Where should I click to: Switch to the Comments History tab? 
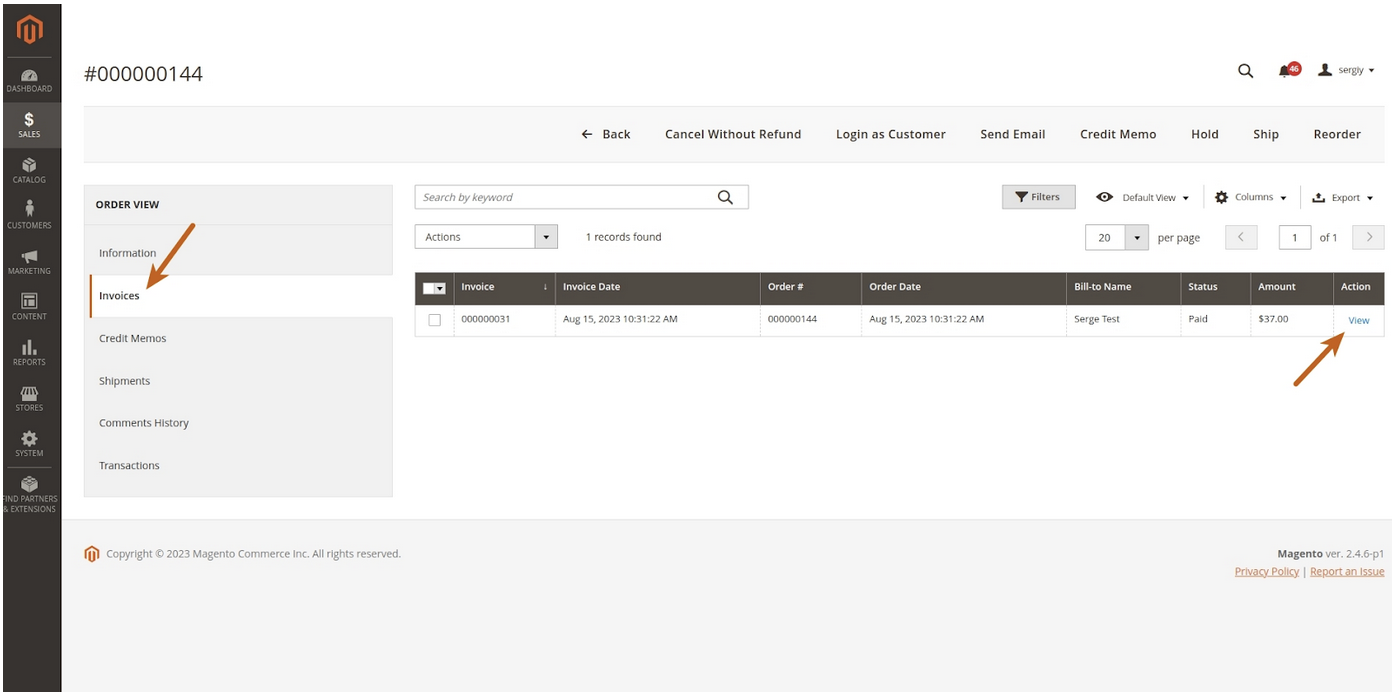coord(238,423)
